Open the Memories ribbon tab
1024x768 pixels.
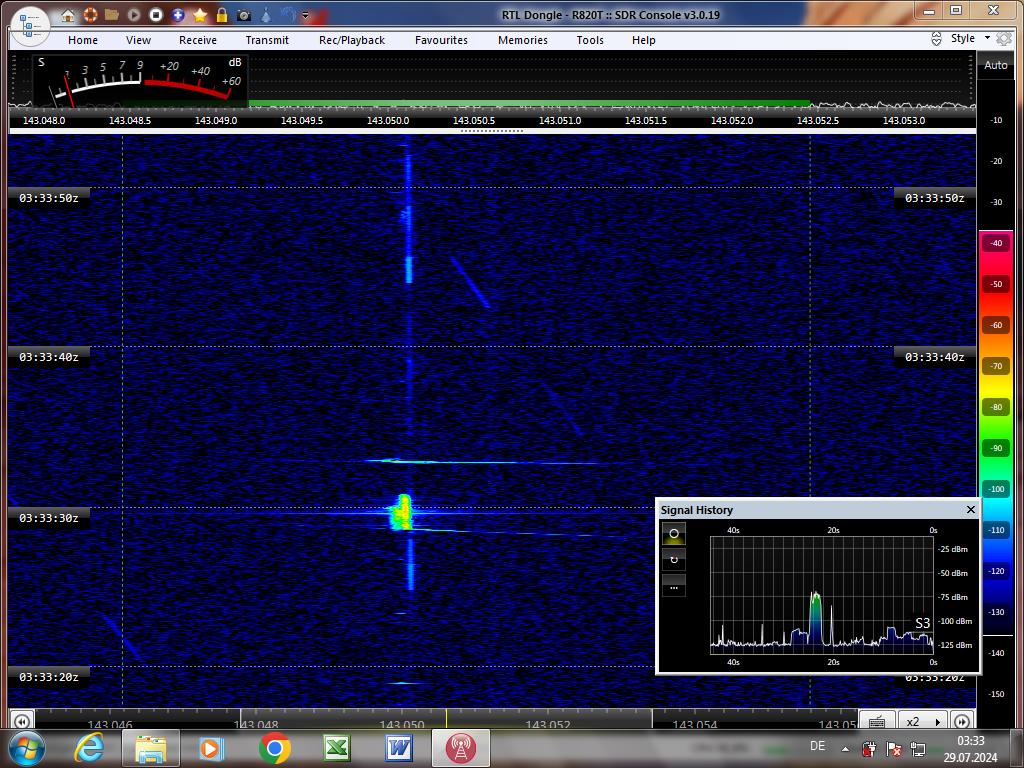point(523,40)
